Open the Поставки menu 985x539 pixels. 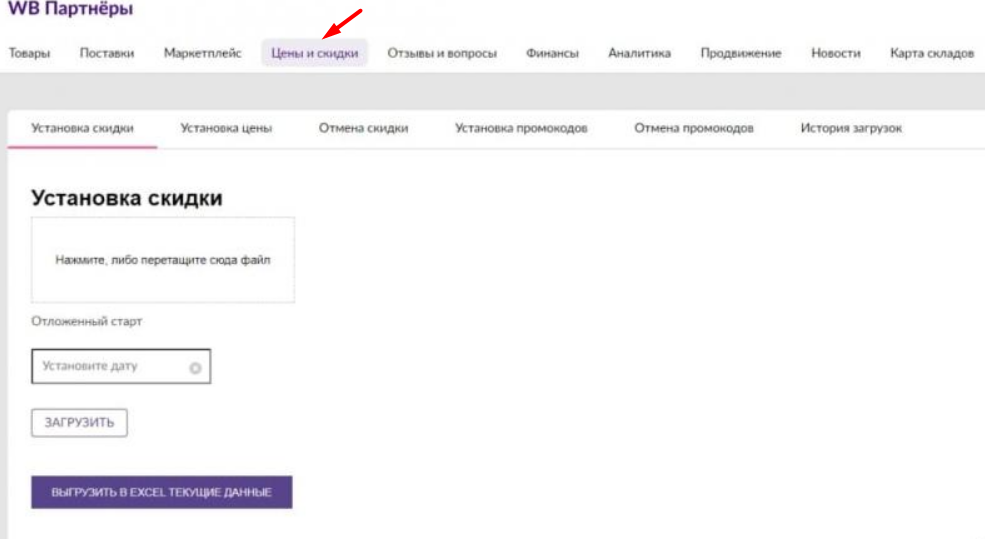107,53
